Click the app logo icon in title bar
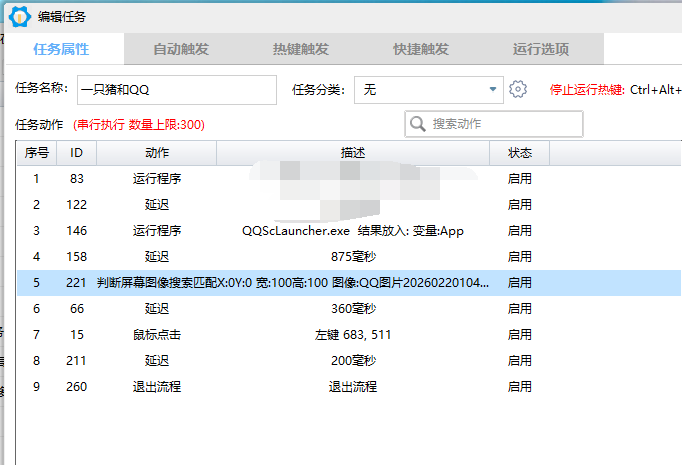 (16, 17)
